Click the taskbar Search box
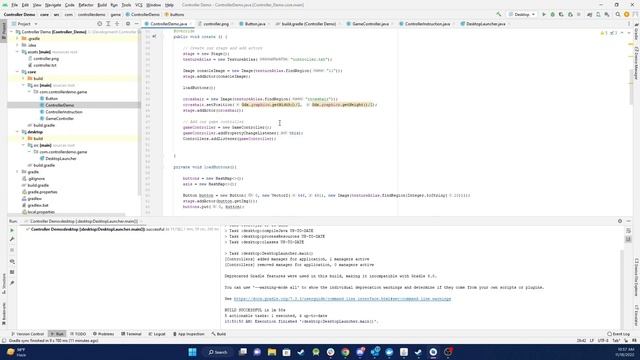 tap(218, 352)
